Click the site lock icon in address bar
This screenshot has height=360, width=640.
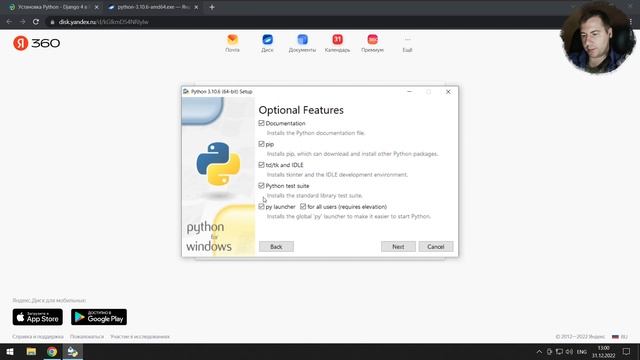tap(52, 22)
